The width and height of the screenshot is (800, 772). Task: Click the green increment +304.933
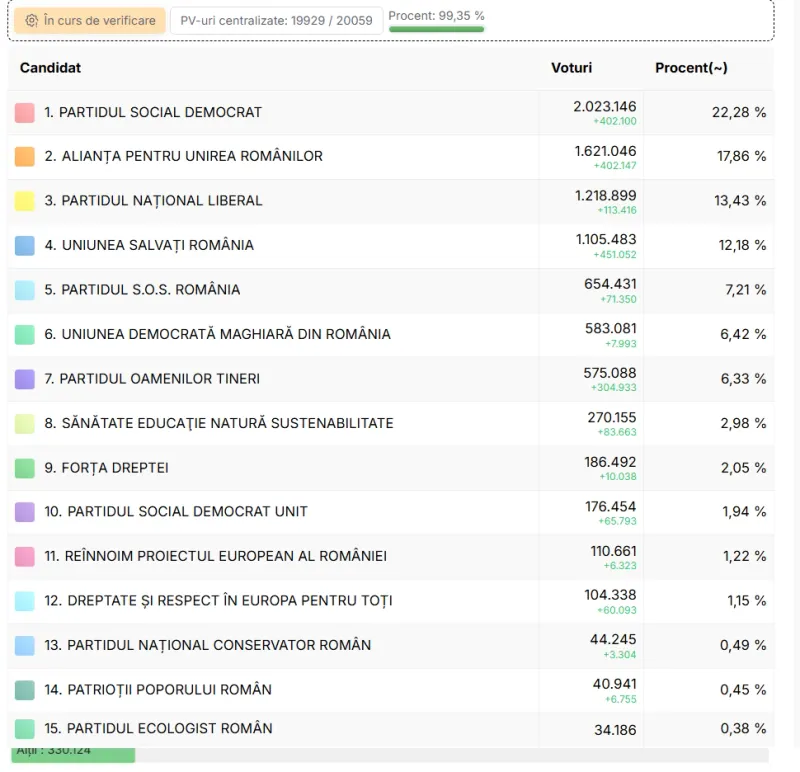(x=614, y=388)
